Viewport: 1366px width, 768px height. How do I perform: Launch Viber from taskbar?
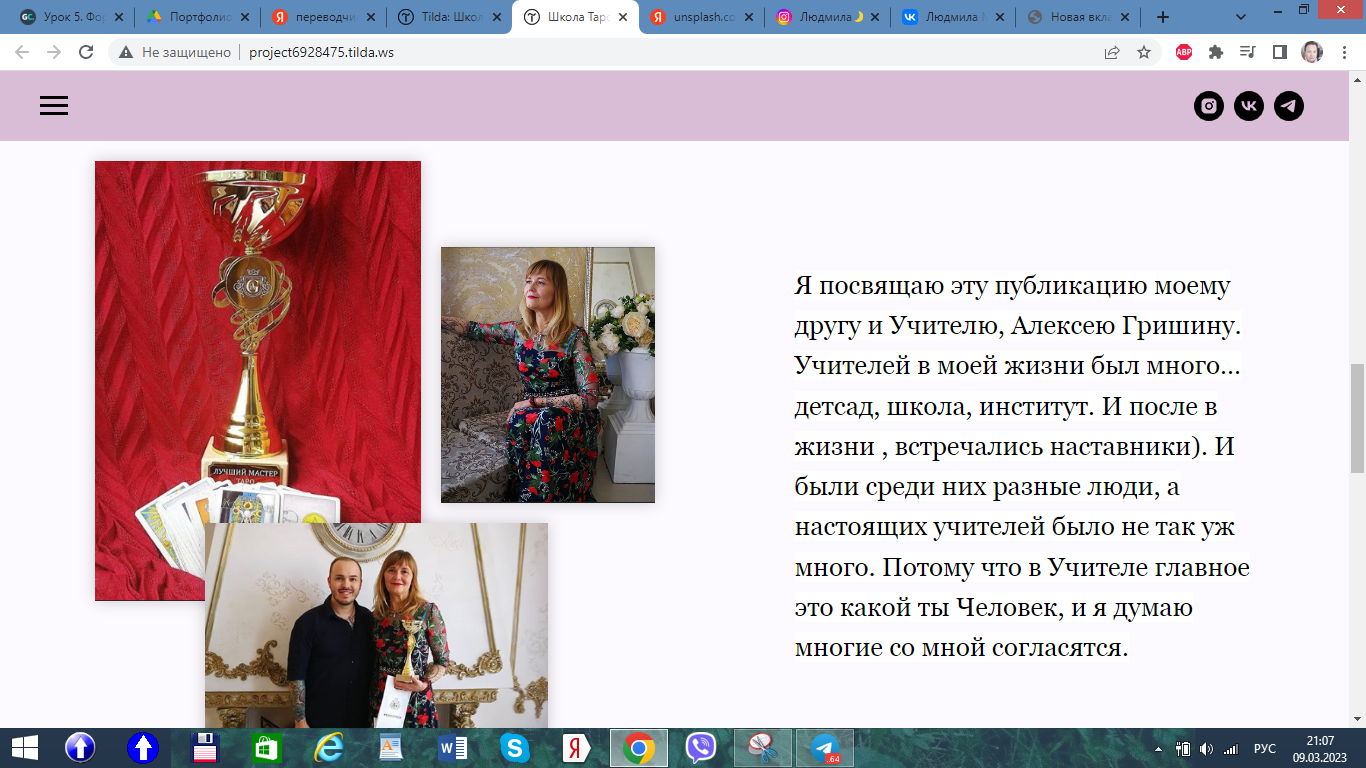tap(701, 748)
